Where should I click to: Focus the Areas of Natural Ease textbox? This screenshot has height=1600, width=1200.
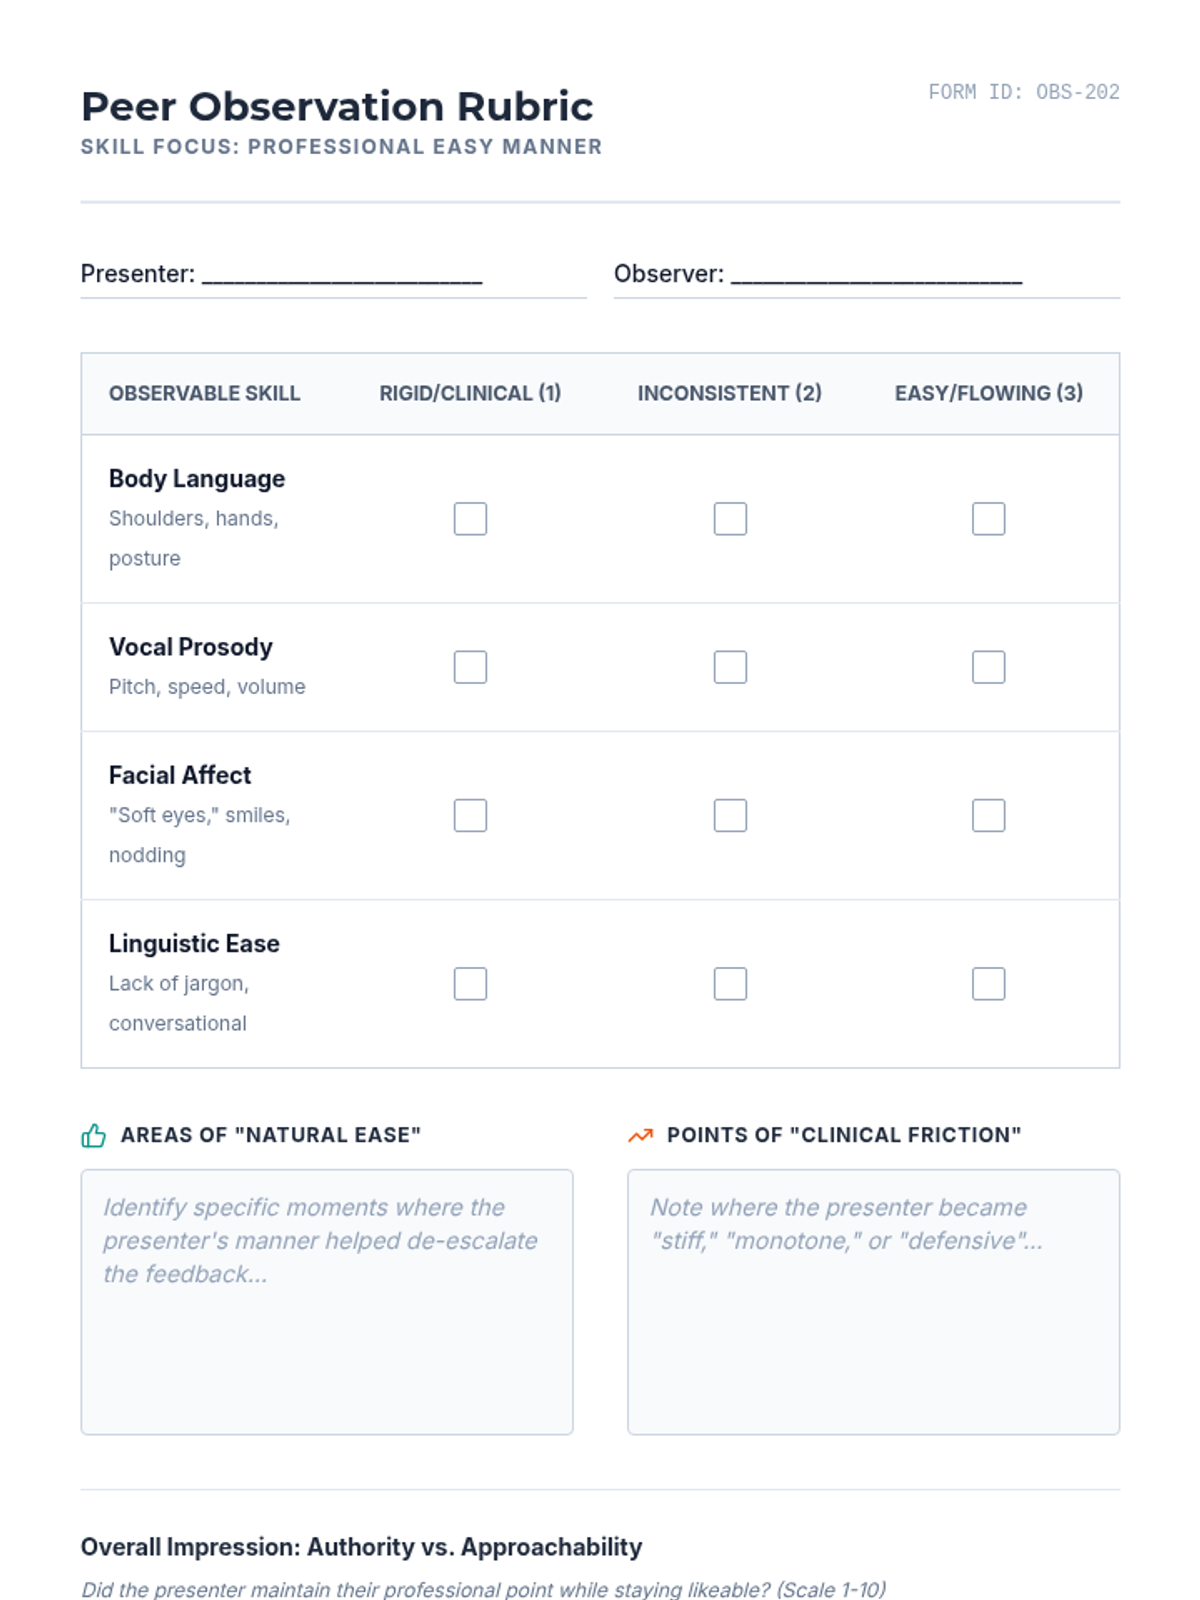pyautogui.click(x=327, y=1302)
